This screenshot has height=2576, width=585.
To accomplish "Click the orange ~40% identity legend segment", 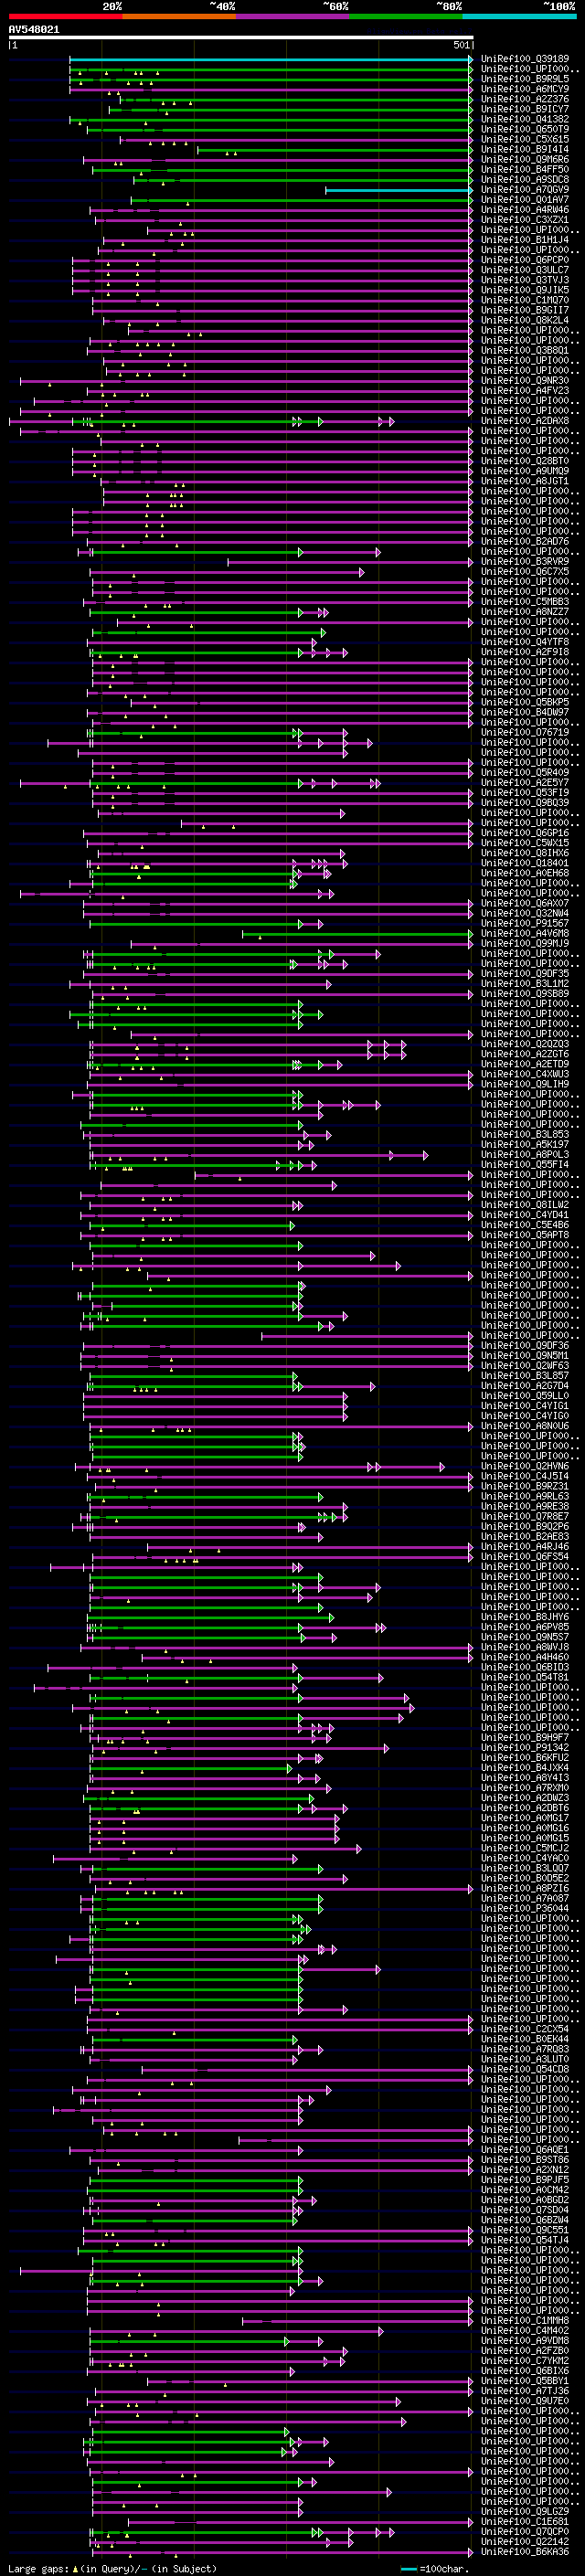I will [x=179, y=16].
